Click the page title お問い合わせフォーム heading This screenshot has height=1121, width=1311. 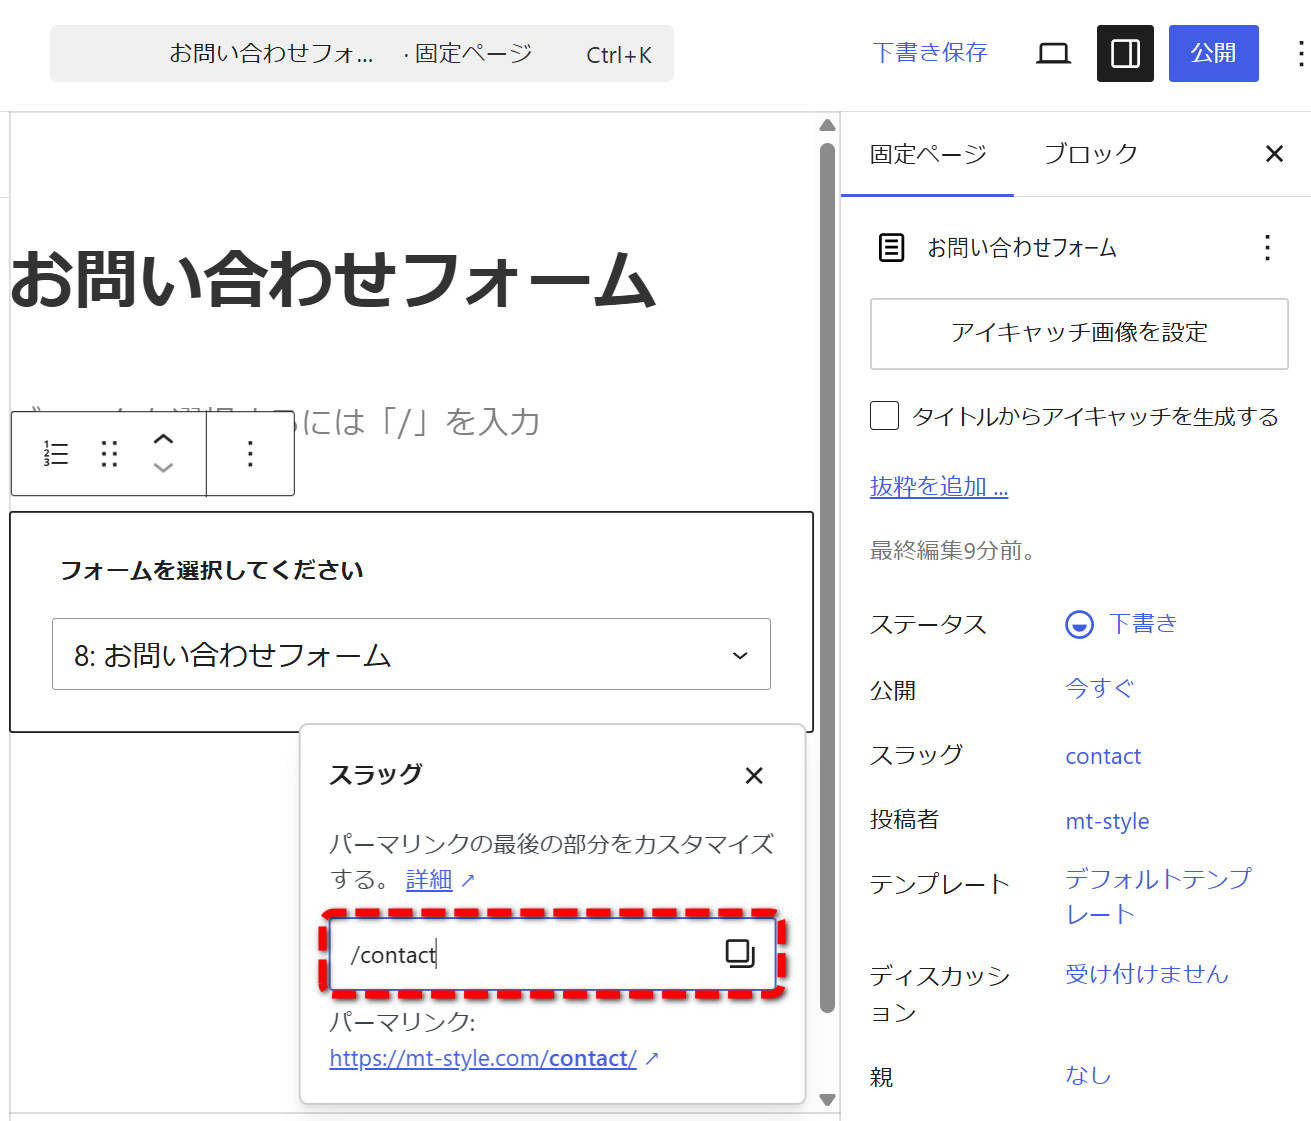point(333,279)
